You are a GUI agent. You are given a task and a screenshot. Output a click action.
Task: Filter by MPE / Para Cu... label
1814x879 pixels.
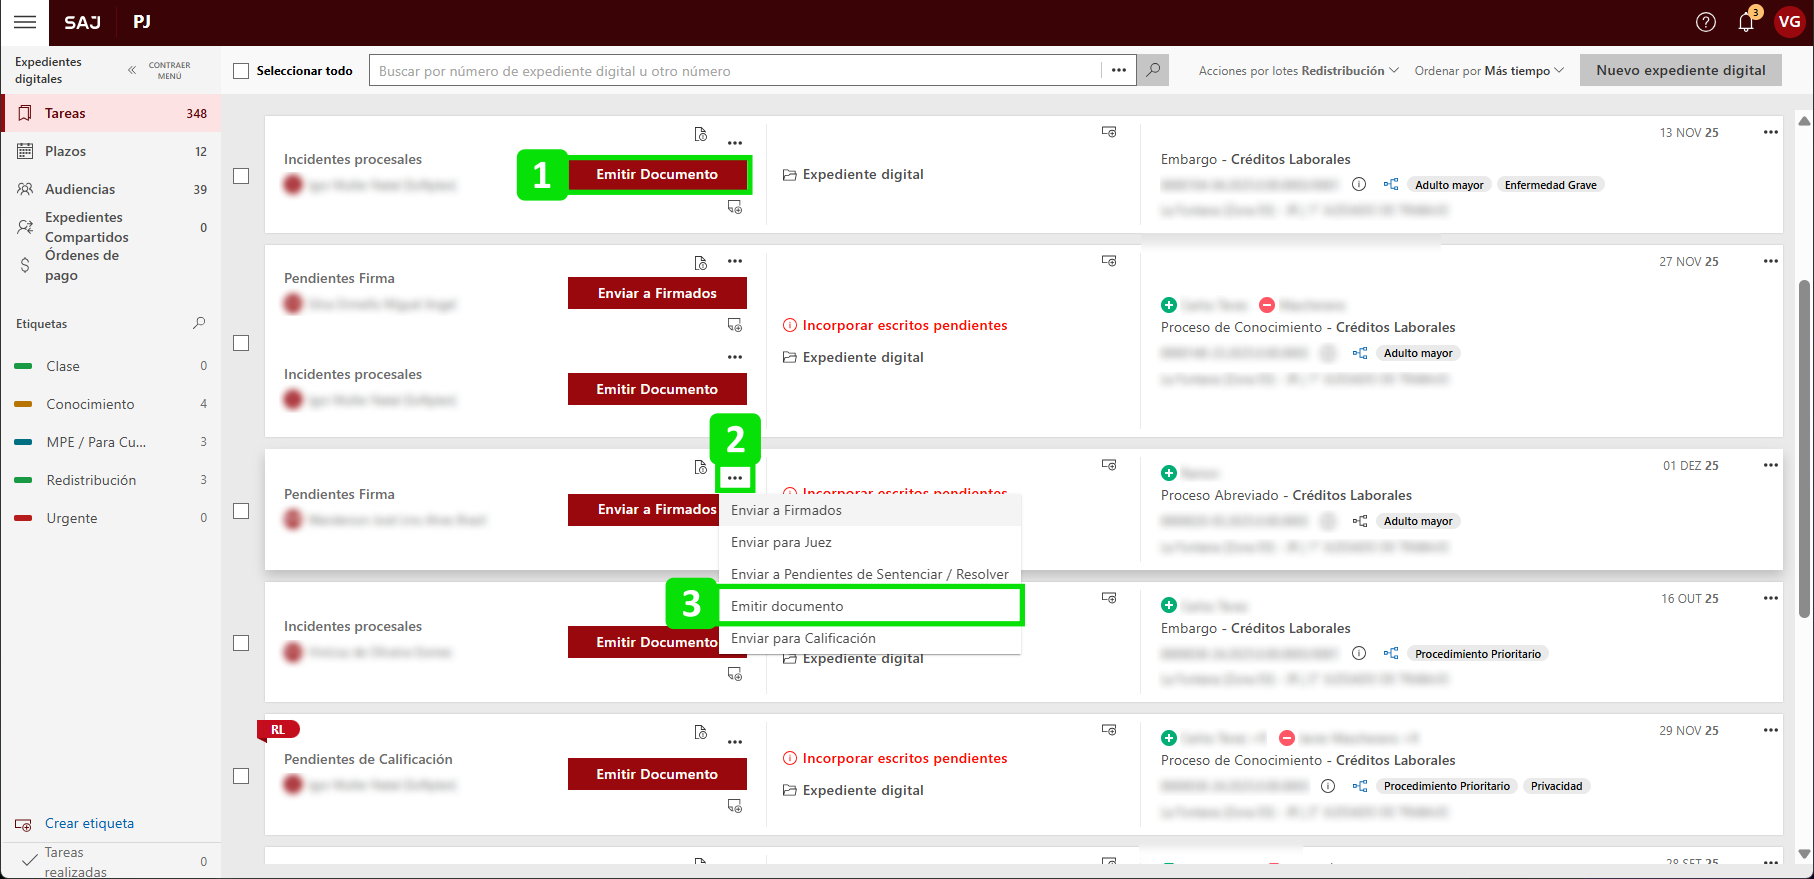[x=111, y=442]
